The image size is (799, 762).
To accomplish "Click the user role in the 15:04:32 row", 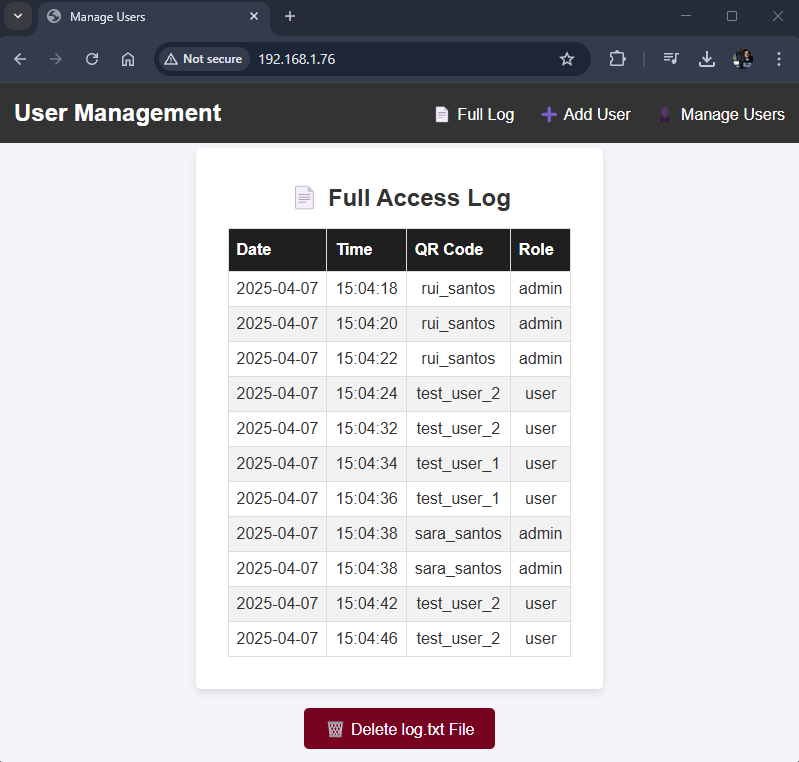I will [540, 429].
